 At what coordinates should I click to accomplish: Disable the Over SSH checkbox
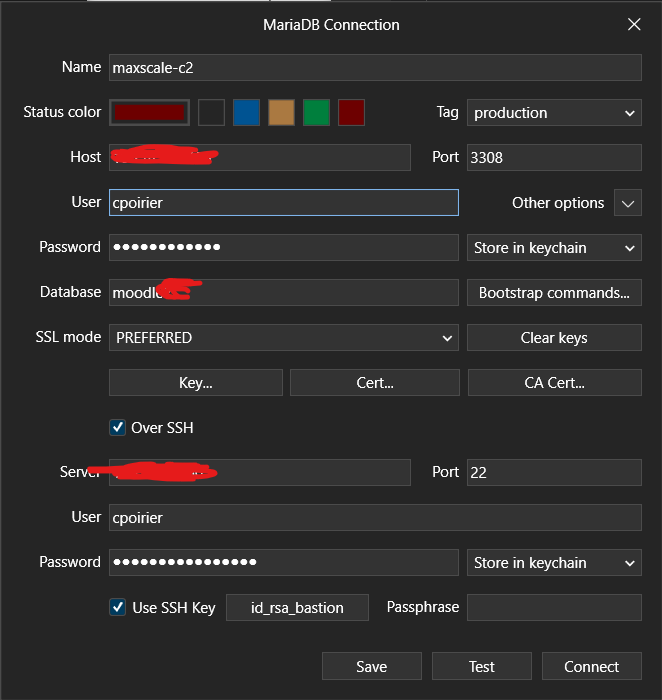117,427
